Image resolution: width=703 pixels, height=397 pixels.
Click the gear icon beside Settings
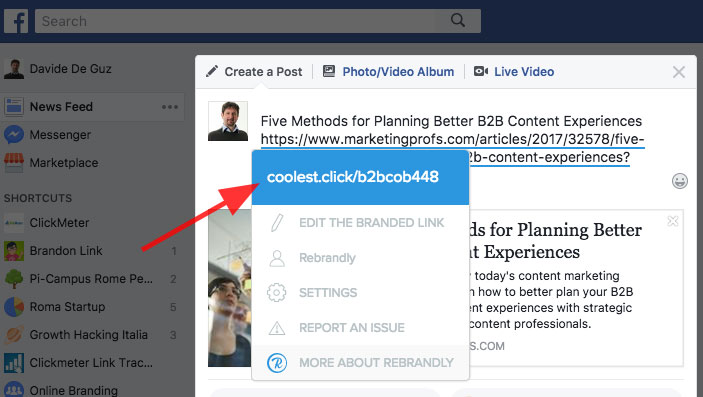(x=277, y=292)
